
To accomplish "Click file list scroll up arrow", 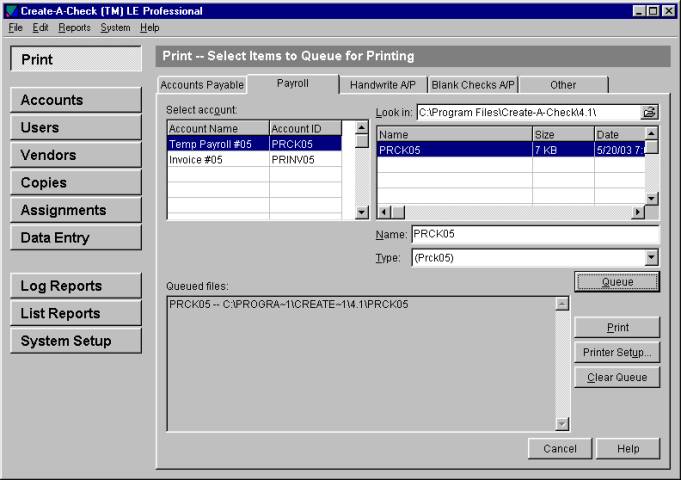I will click(651, 133).
